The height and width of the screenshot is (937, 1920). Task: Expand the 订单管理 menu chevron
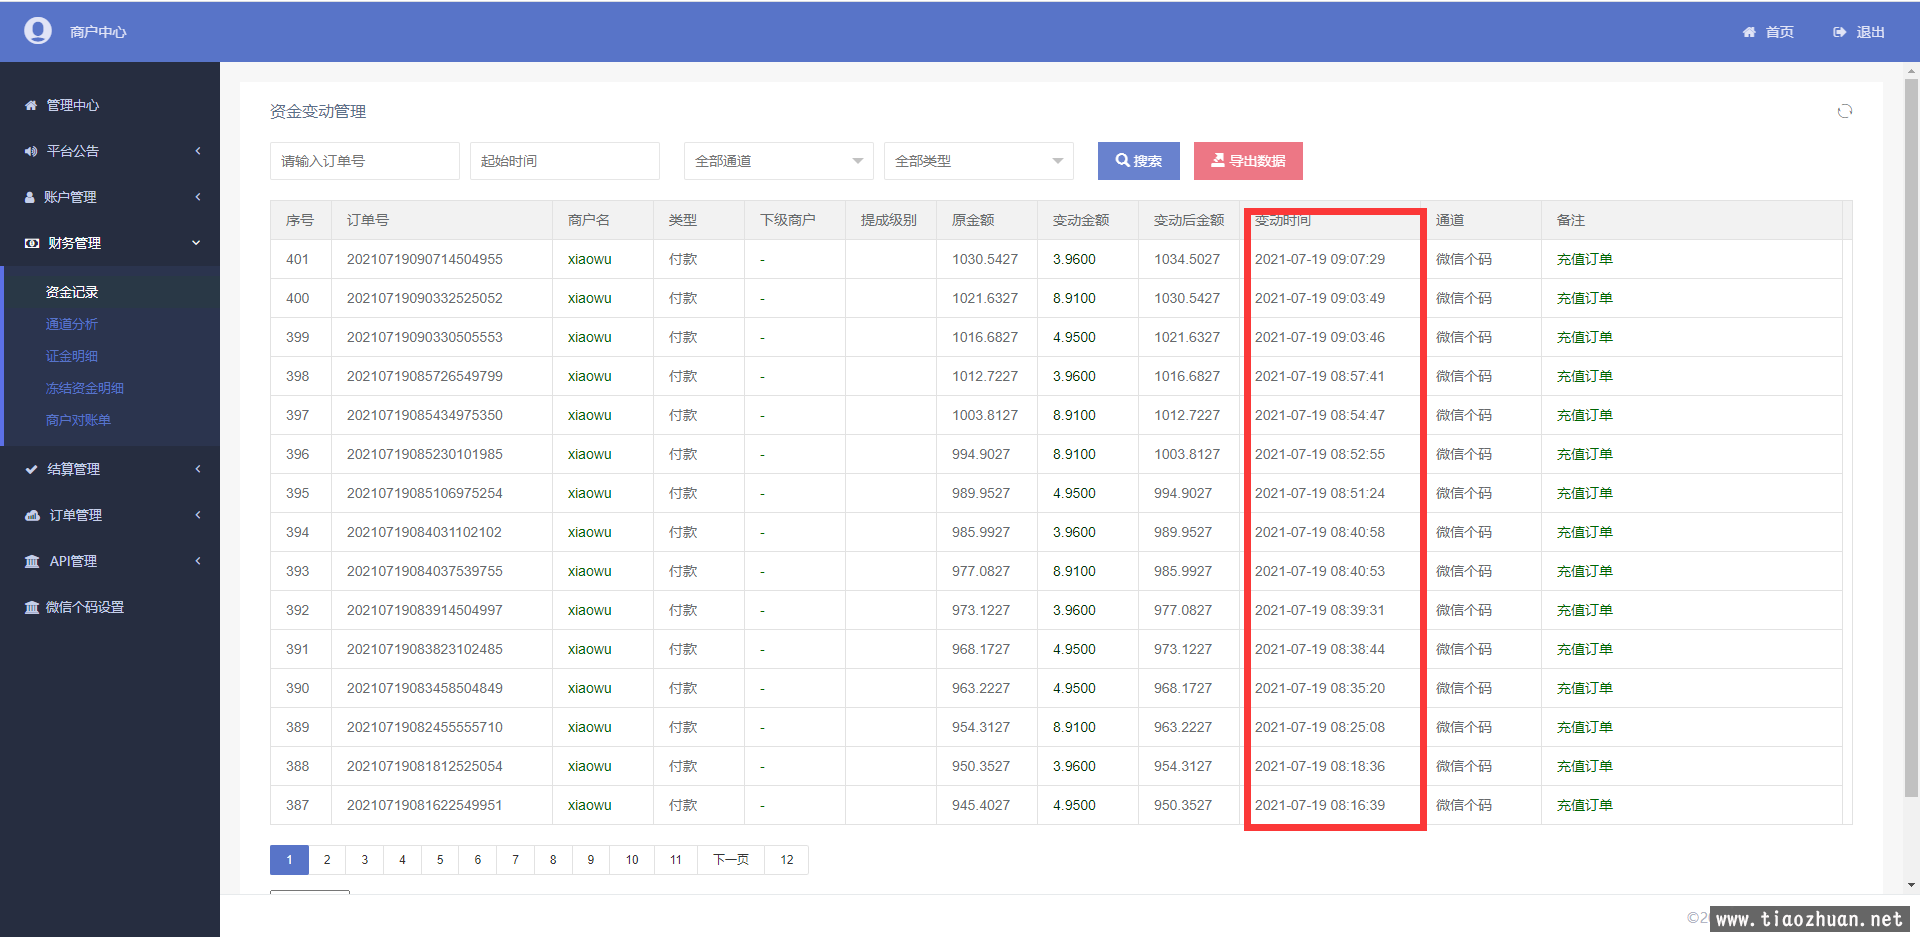[x=198, y=515]
